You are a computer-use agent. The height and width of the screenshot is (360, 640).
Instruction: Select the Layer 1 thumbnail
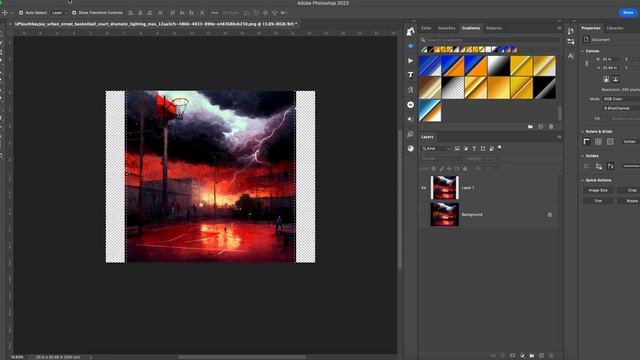point(444,188)
